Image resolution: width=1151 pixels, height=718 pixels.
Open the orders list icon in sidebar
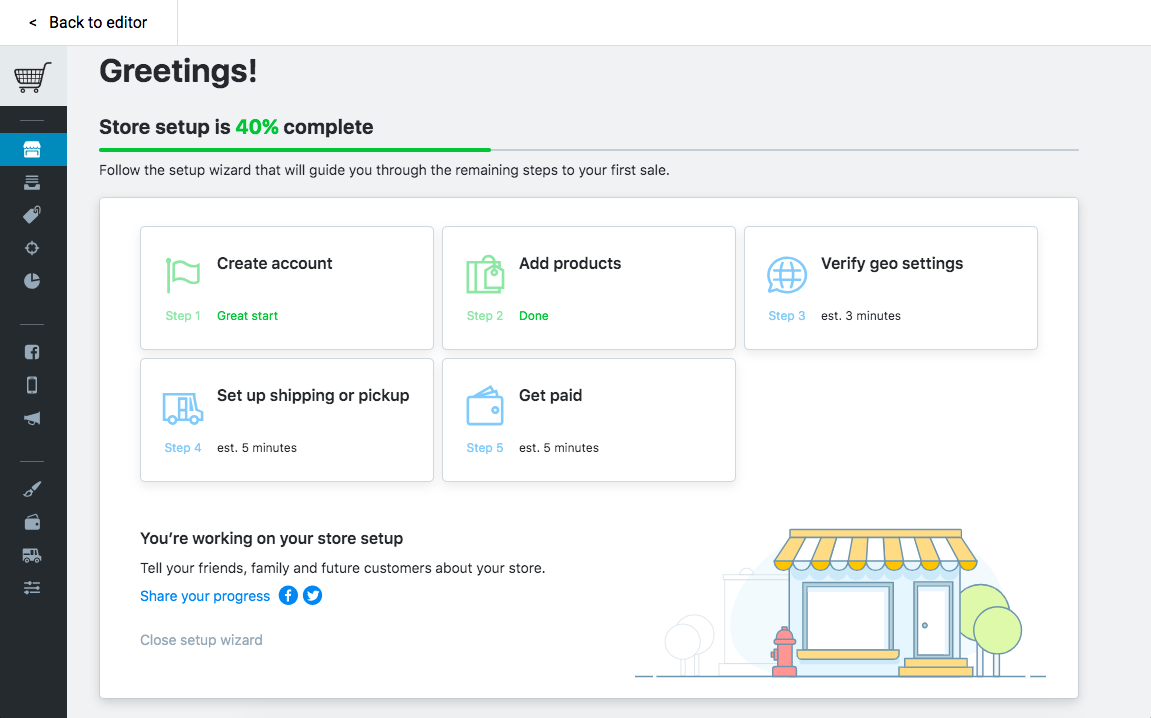coord(33,182)
